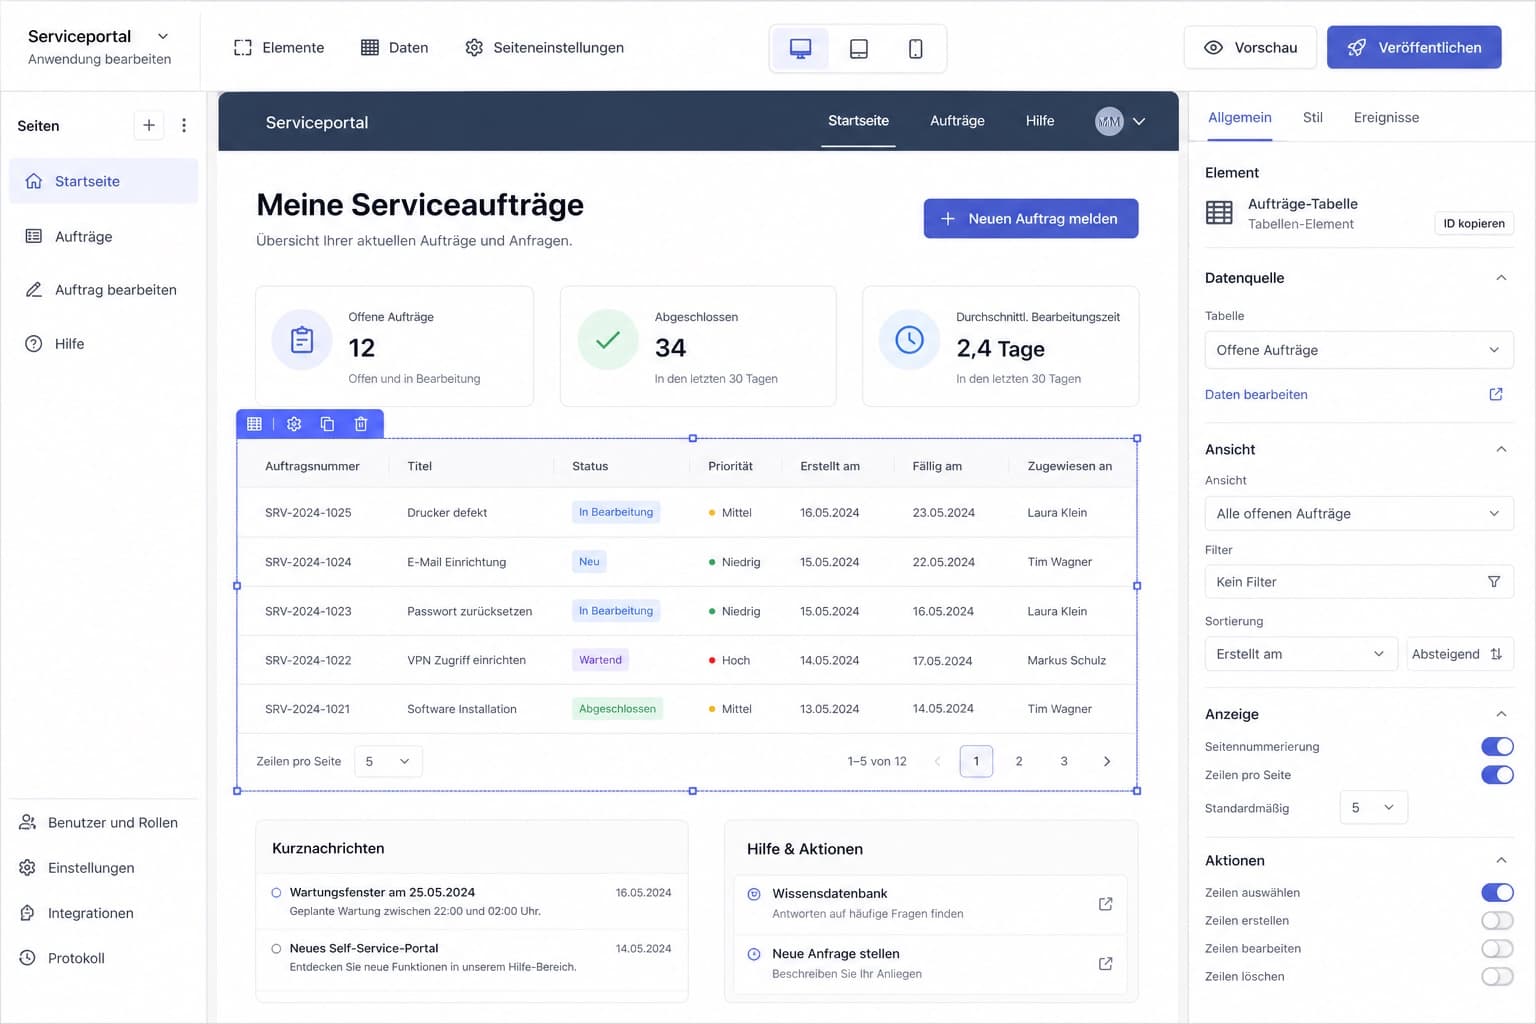This screenshot has width=1536, height=1024.
Task: Enable Zeilen erstellen switch
Action: (1497, 920)
